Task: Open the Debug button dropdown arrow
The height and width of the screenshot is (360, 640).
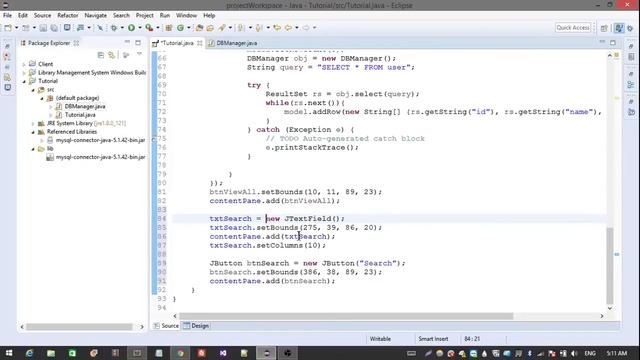Action: coord(122,28)
